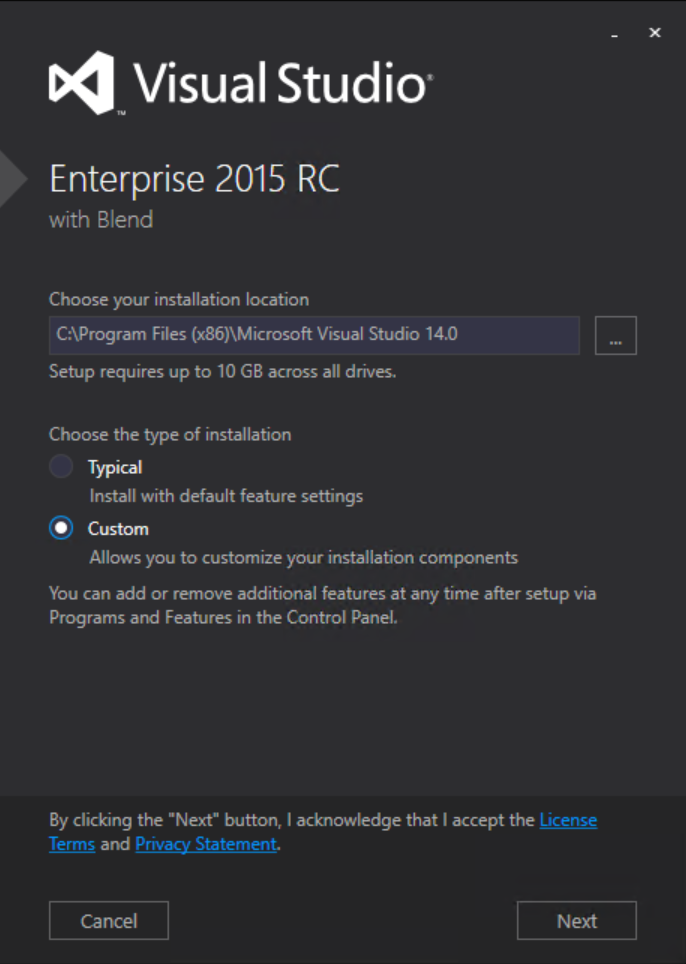Viewport: 686px width, 964px height.
Task: Click the "Custom" option label text
Action: [118, 528]
